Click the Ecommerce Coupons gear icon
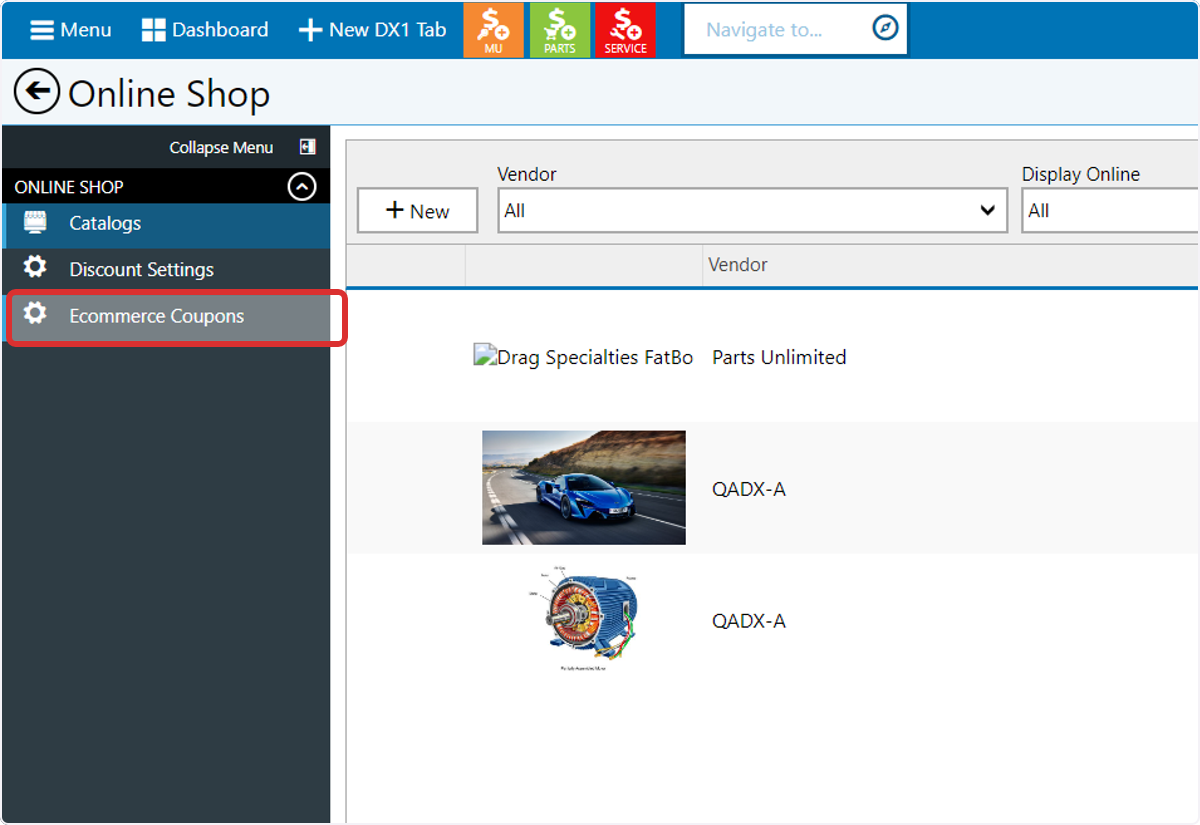The width and height of the screenshot is (1200, 825). (35, 314)
